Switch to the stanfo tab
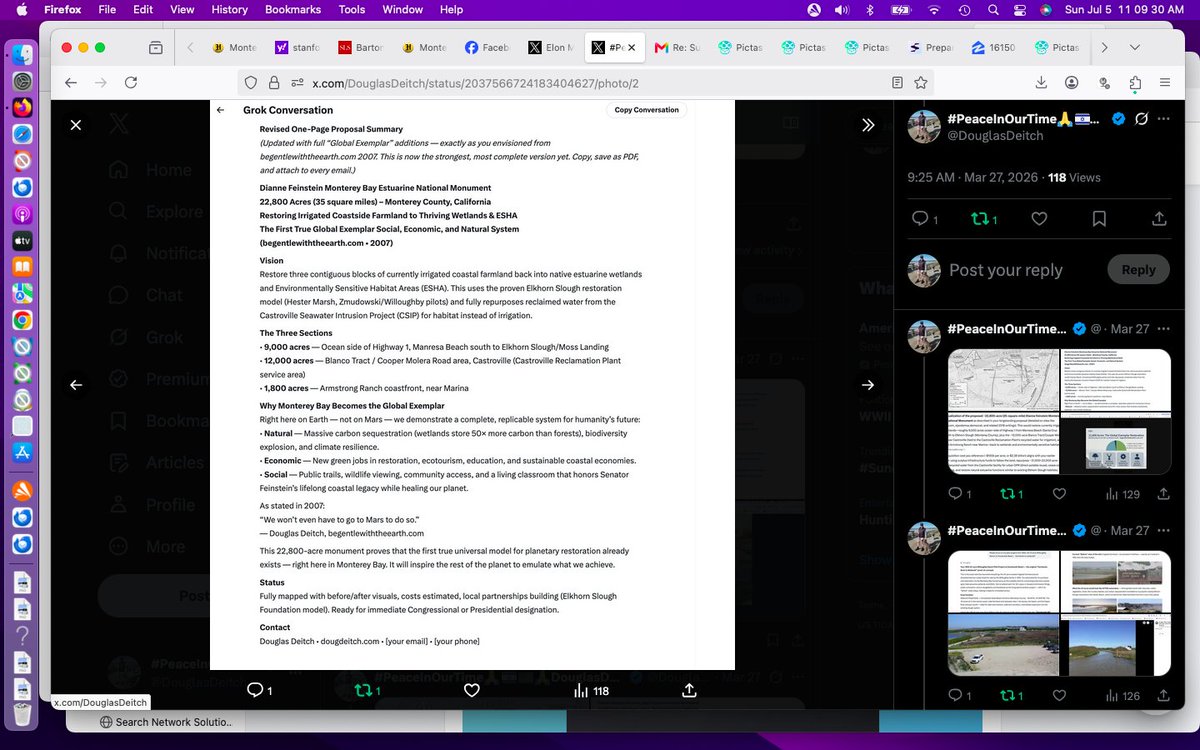The width and height of the screenshot is (1200, 750). point(298,47)
